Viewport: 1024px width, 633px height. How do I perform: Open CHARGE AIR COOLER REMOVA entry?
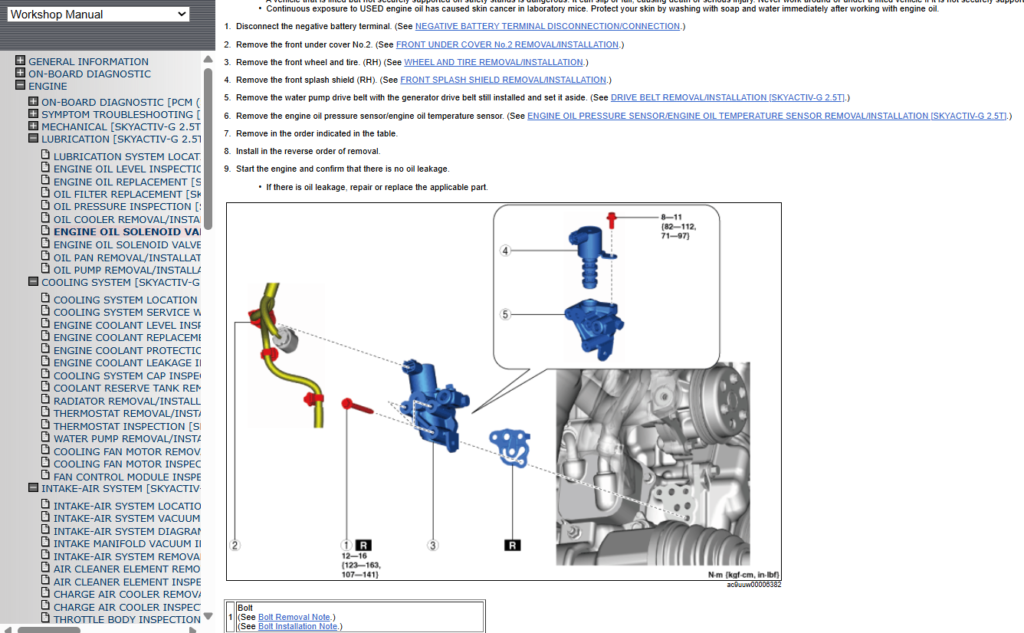127,594
